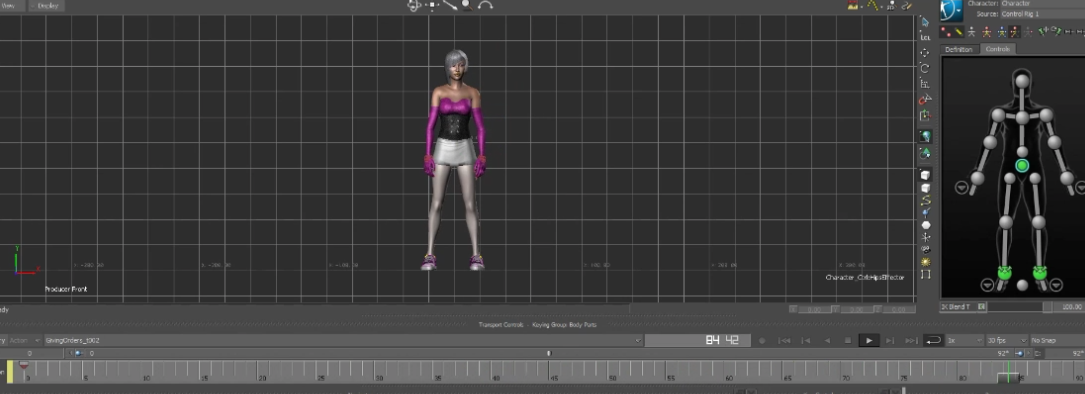Image resolution: width=1085 pixels, height=394 pixels.
Task: Toggle the loop playback button
Action: (x=933, y=341)
